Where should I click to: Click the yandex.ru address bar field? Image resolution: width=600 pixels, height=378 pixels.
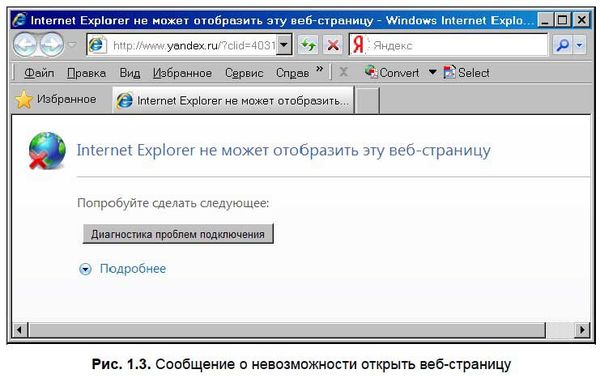(x=189, y=45)
